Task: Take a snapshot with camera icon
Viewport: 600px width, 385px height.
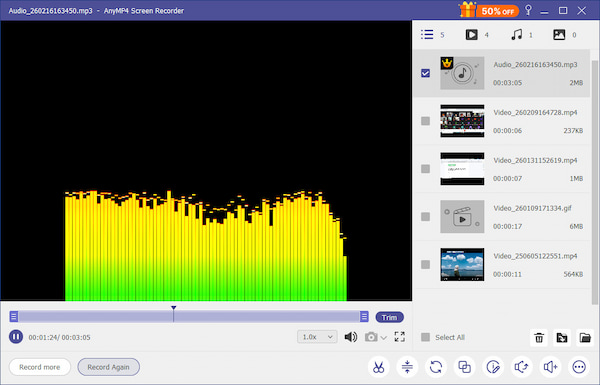Action: point(371,337)
